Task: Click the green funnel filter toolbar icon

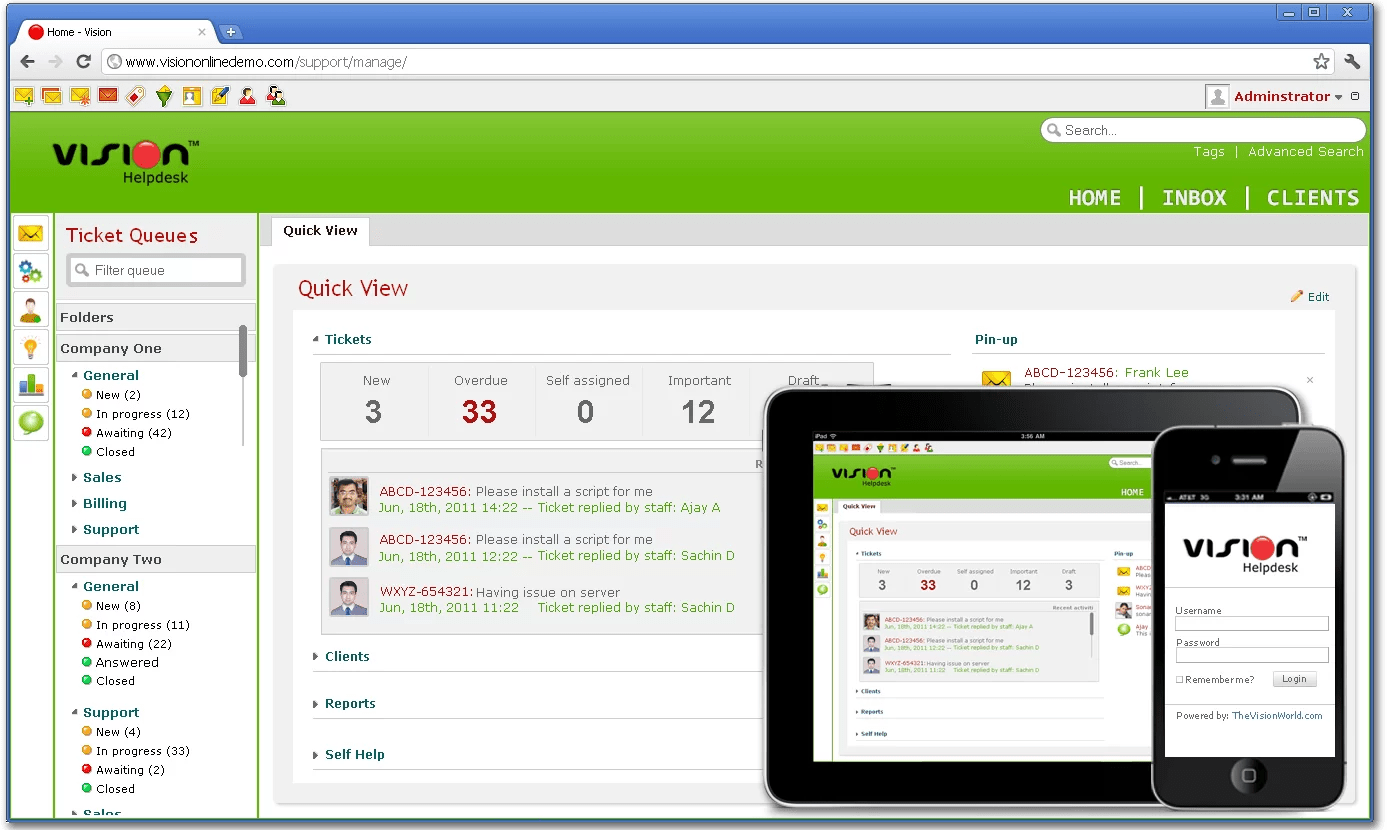Action: (x=163, y=95)
